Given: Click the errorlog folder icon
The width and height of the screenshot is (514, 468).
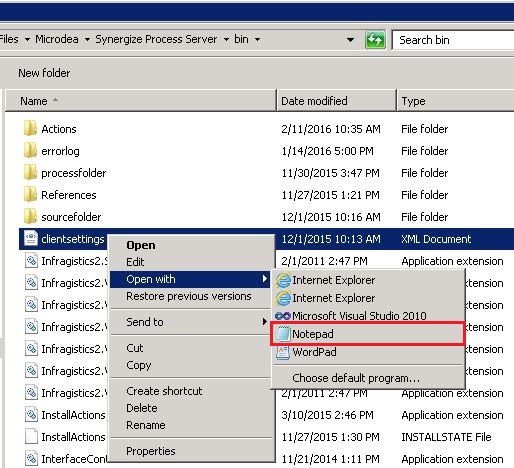Looking at the screenshot, I should [30, 151].
